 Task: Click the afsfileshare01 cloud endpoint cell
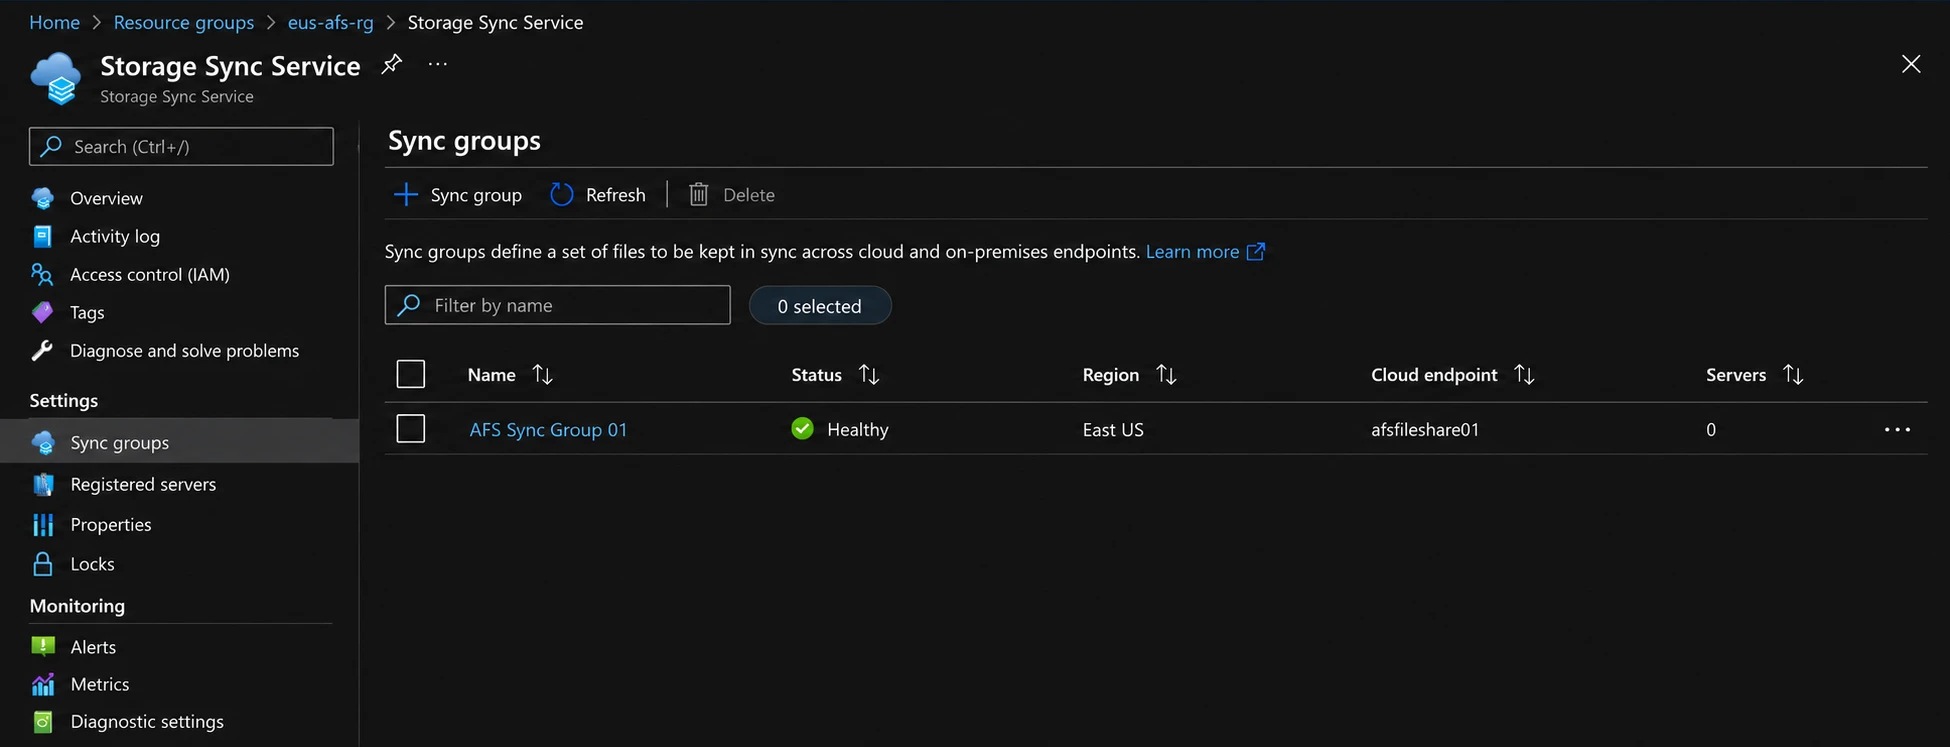(1425, 430)
